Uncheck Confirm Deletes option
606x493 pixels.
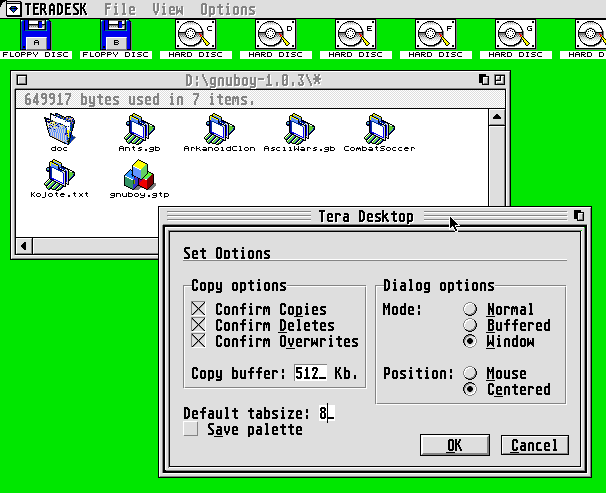click(198, 326)
